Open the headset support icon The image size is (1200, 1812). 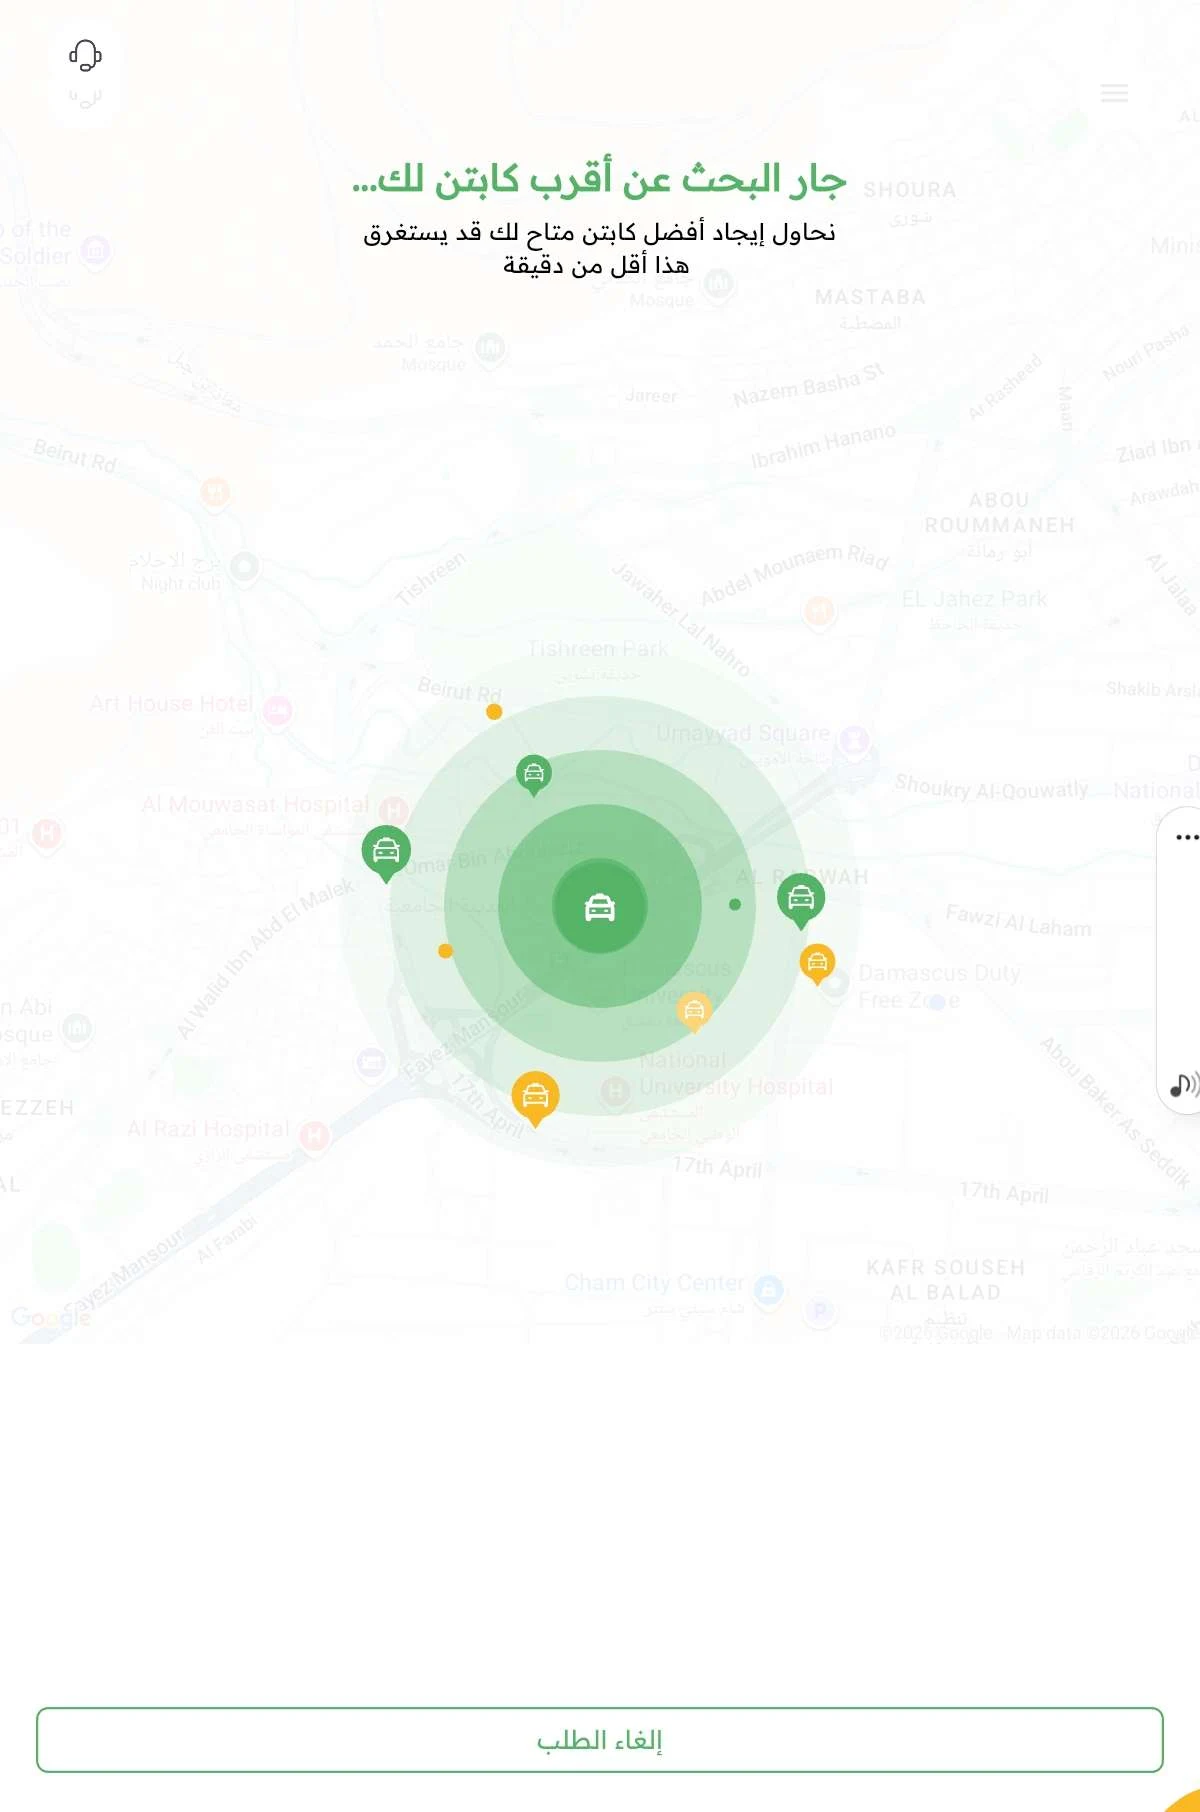(85, 56)
